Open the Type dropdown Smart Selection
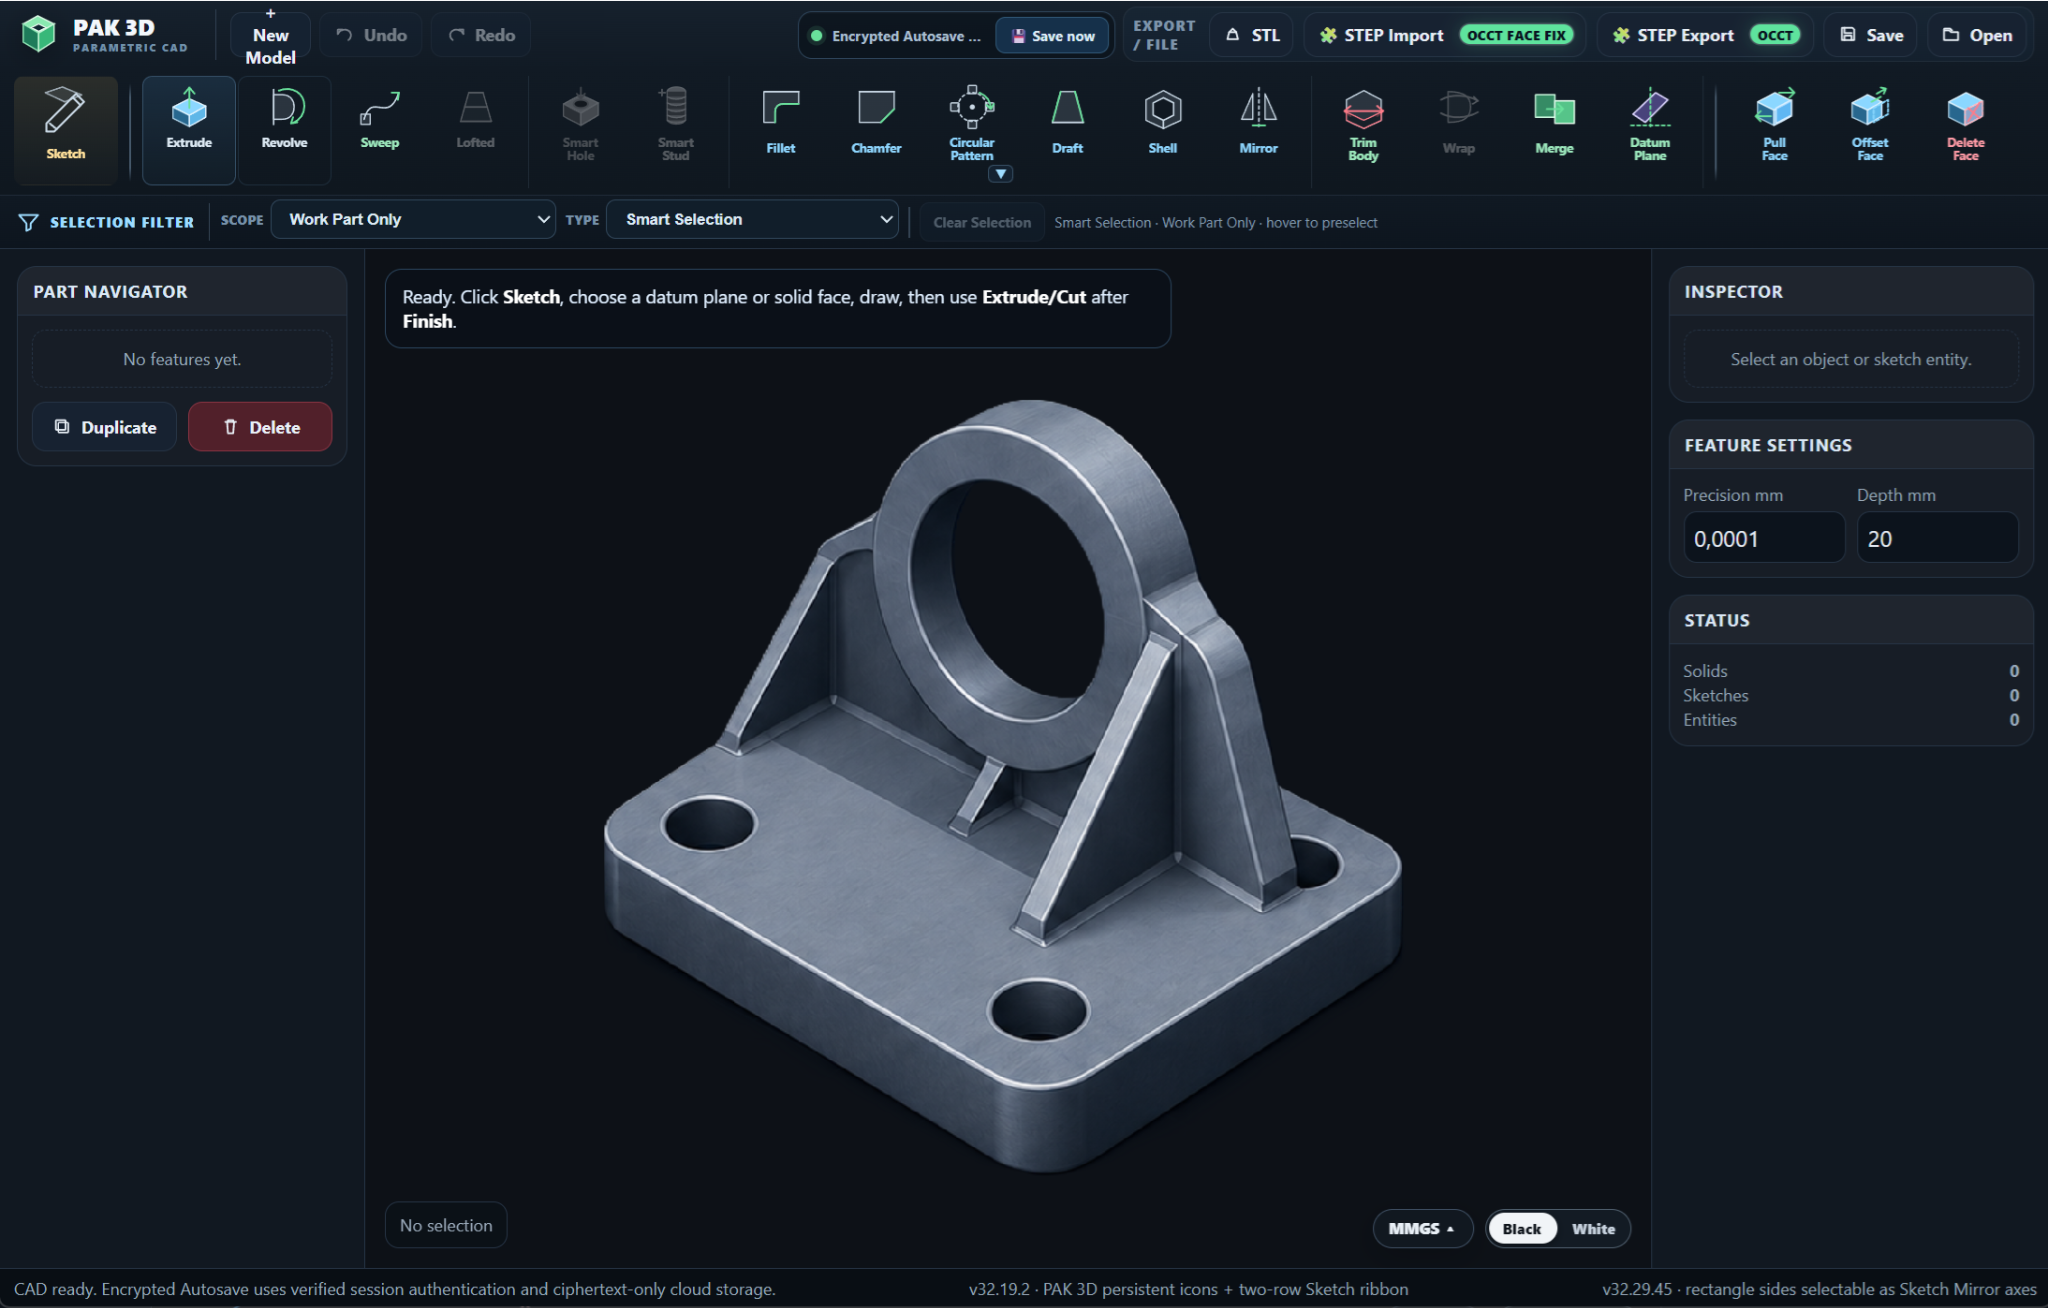The width and height of the screenshot is (2048, 1308). [x=753, y=219]
